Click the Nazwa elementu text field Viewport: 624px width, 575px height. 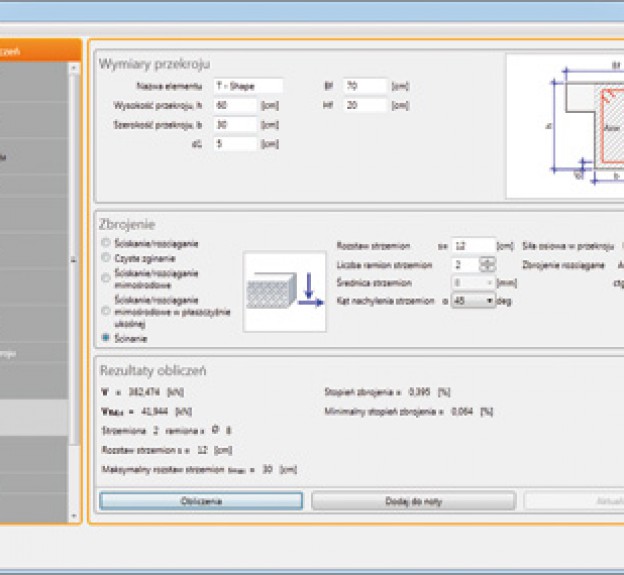pos(248,86)
